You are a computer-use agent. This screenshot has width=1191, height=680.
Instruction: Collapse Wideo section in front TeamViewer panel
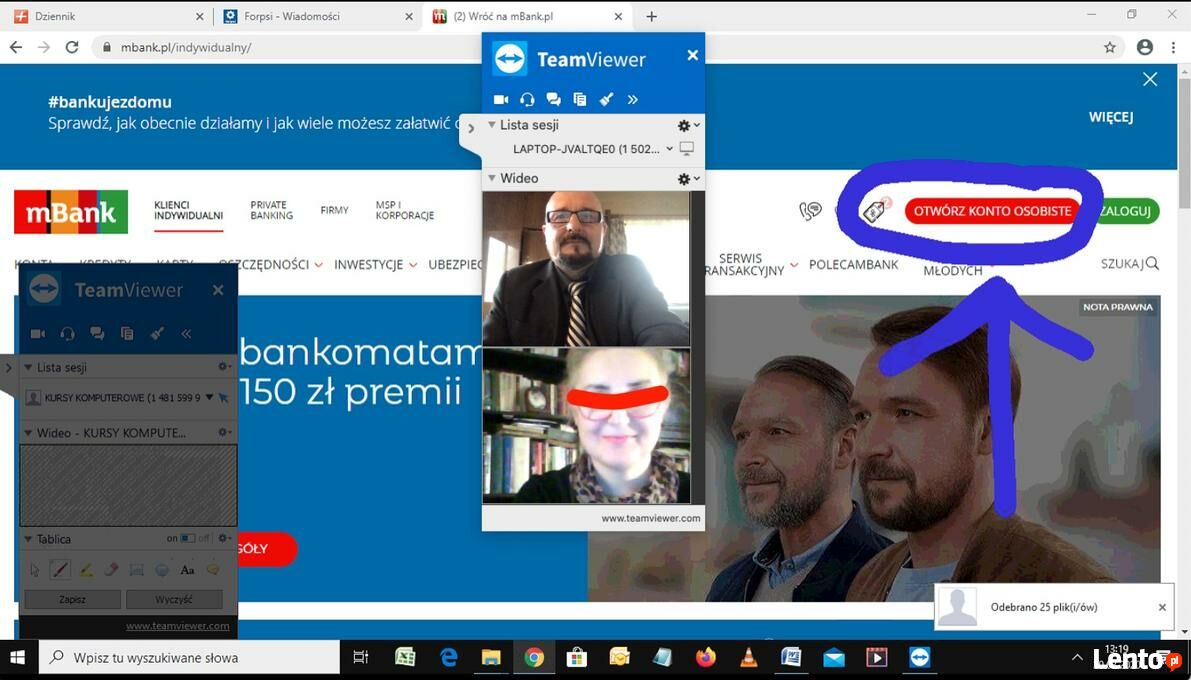coord(491,178)
